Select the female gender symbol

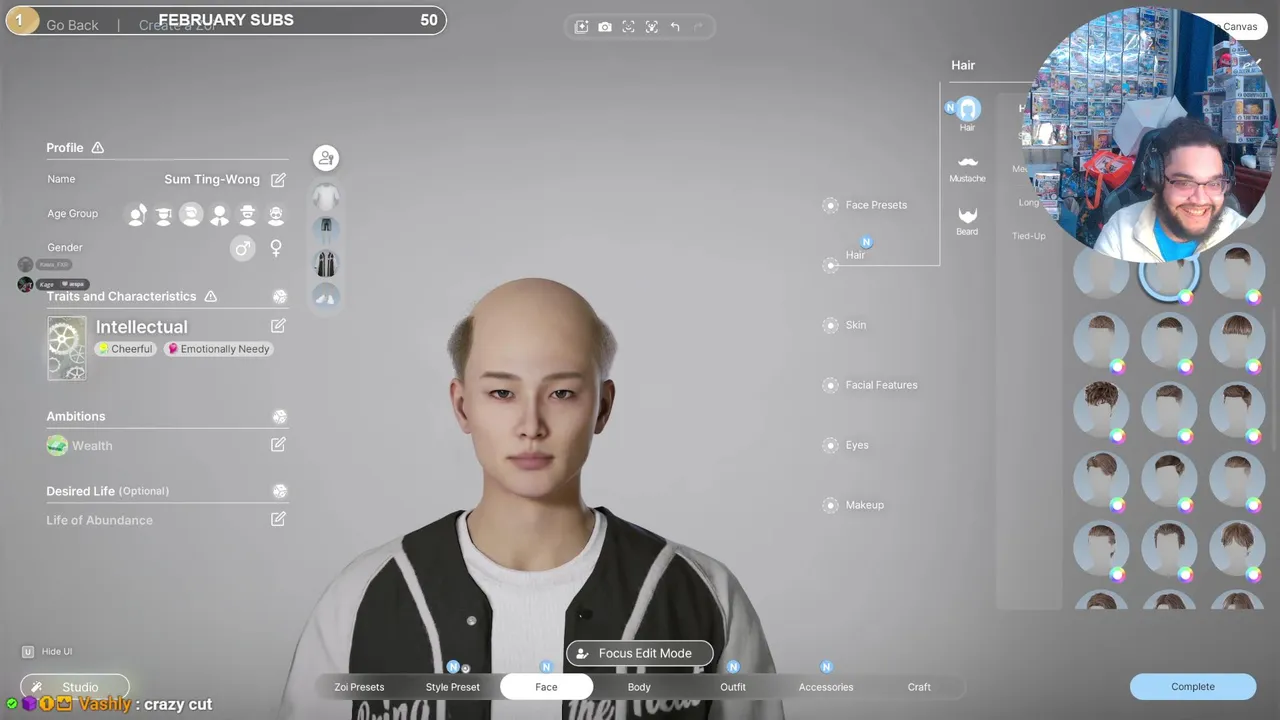[x=276, y=247]
